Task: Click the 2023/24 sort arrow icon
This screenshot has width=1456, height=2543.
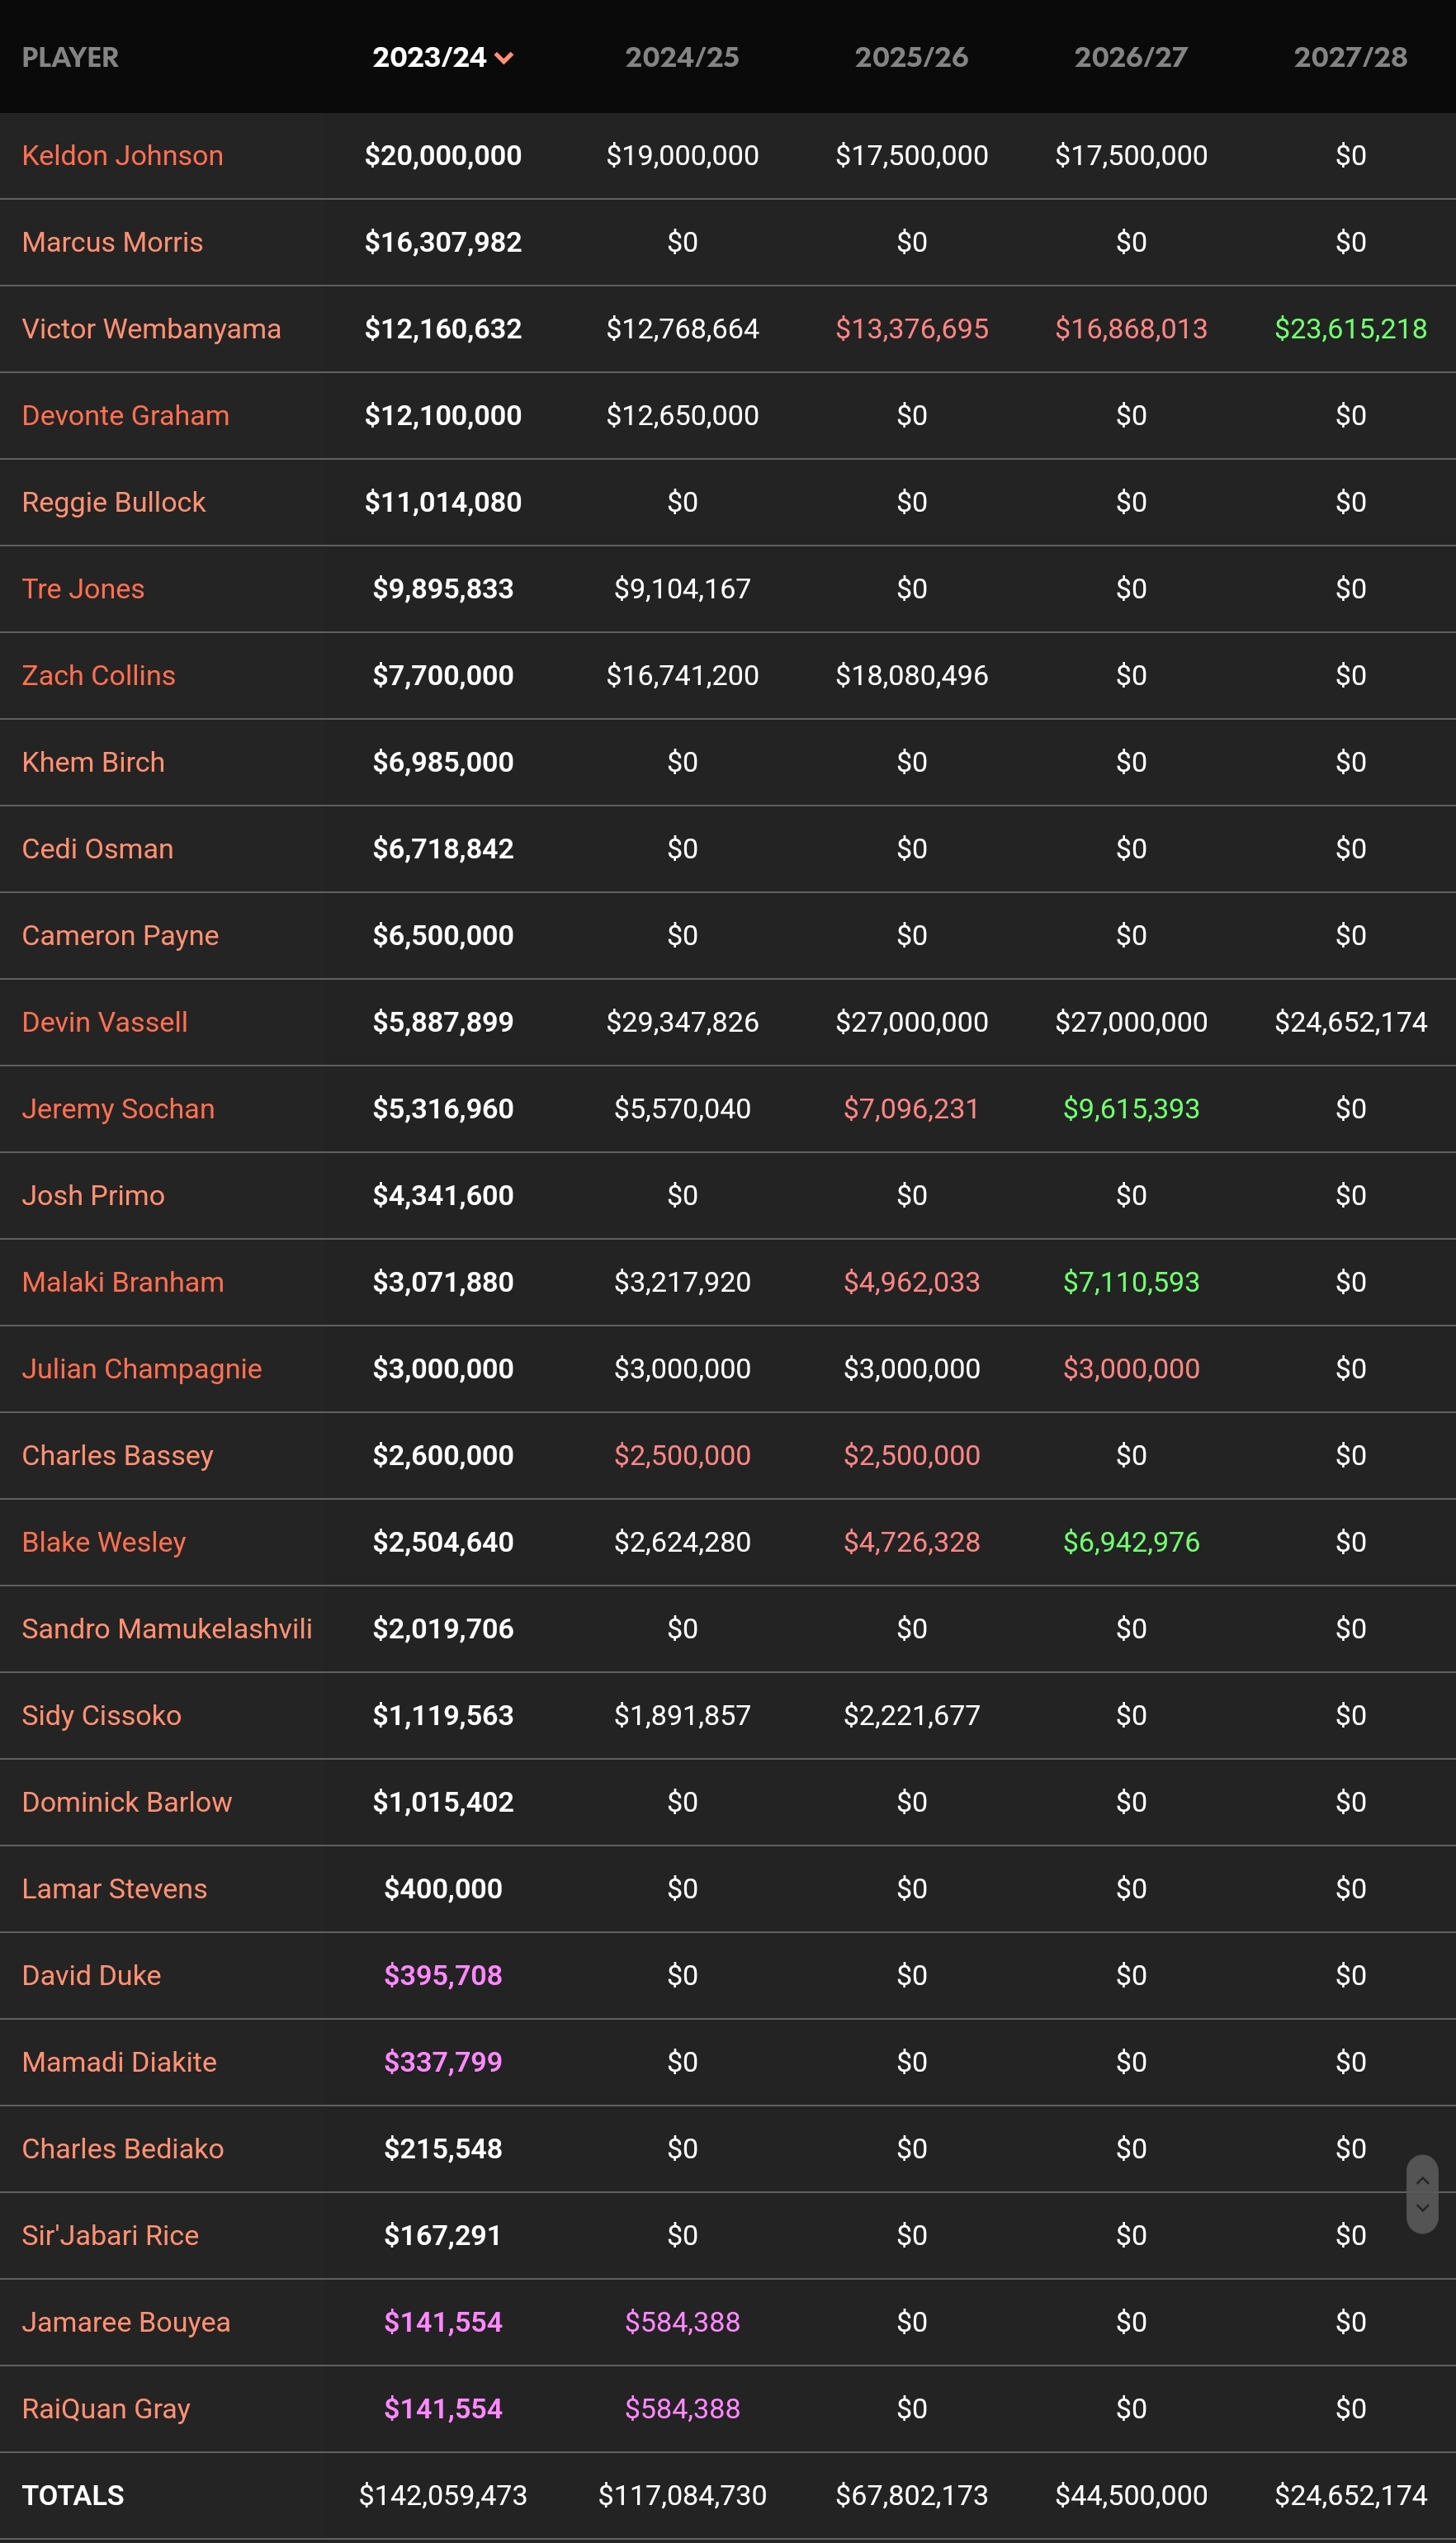Action: (x=504, y=58)
